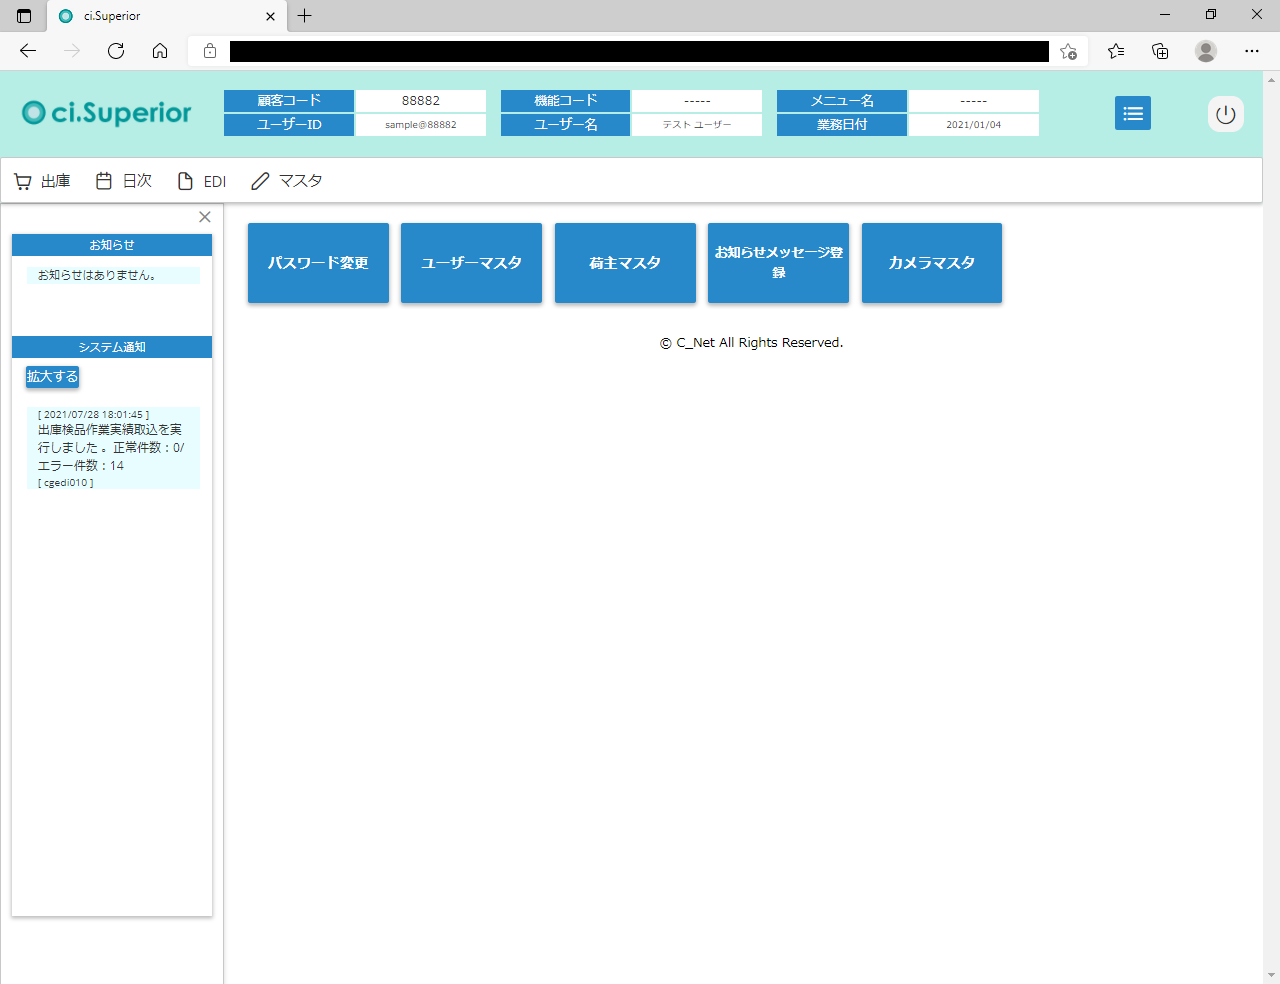Open カメラマスタ tile
Screen dimensions: 1280x984
pyautogui.click(x=932, y=263)
